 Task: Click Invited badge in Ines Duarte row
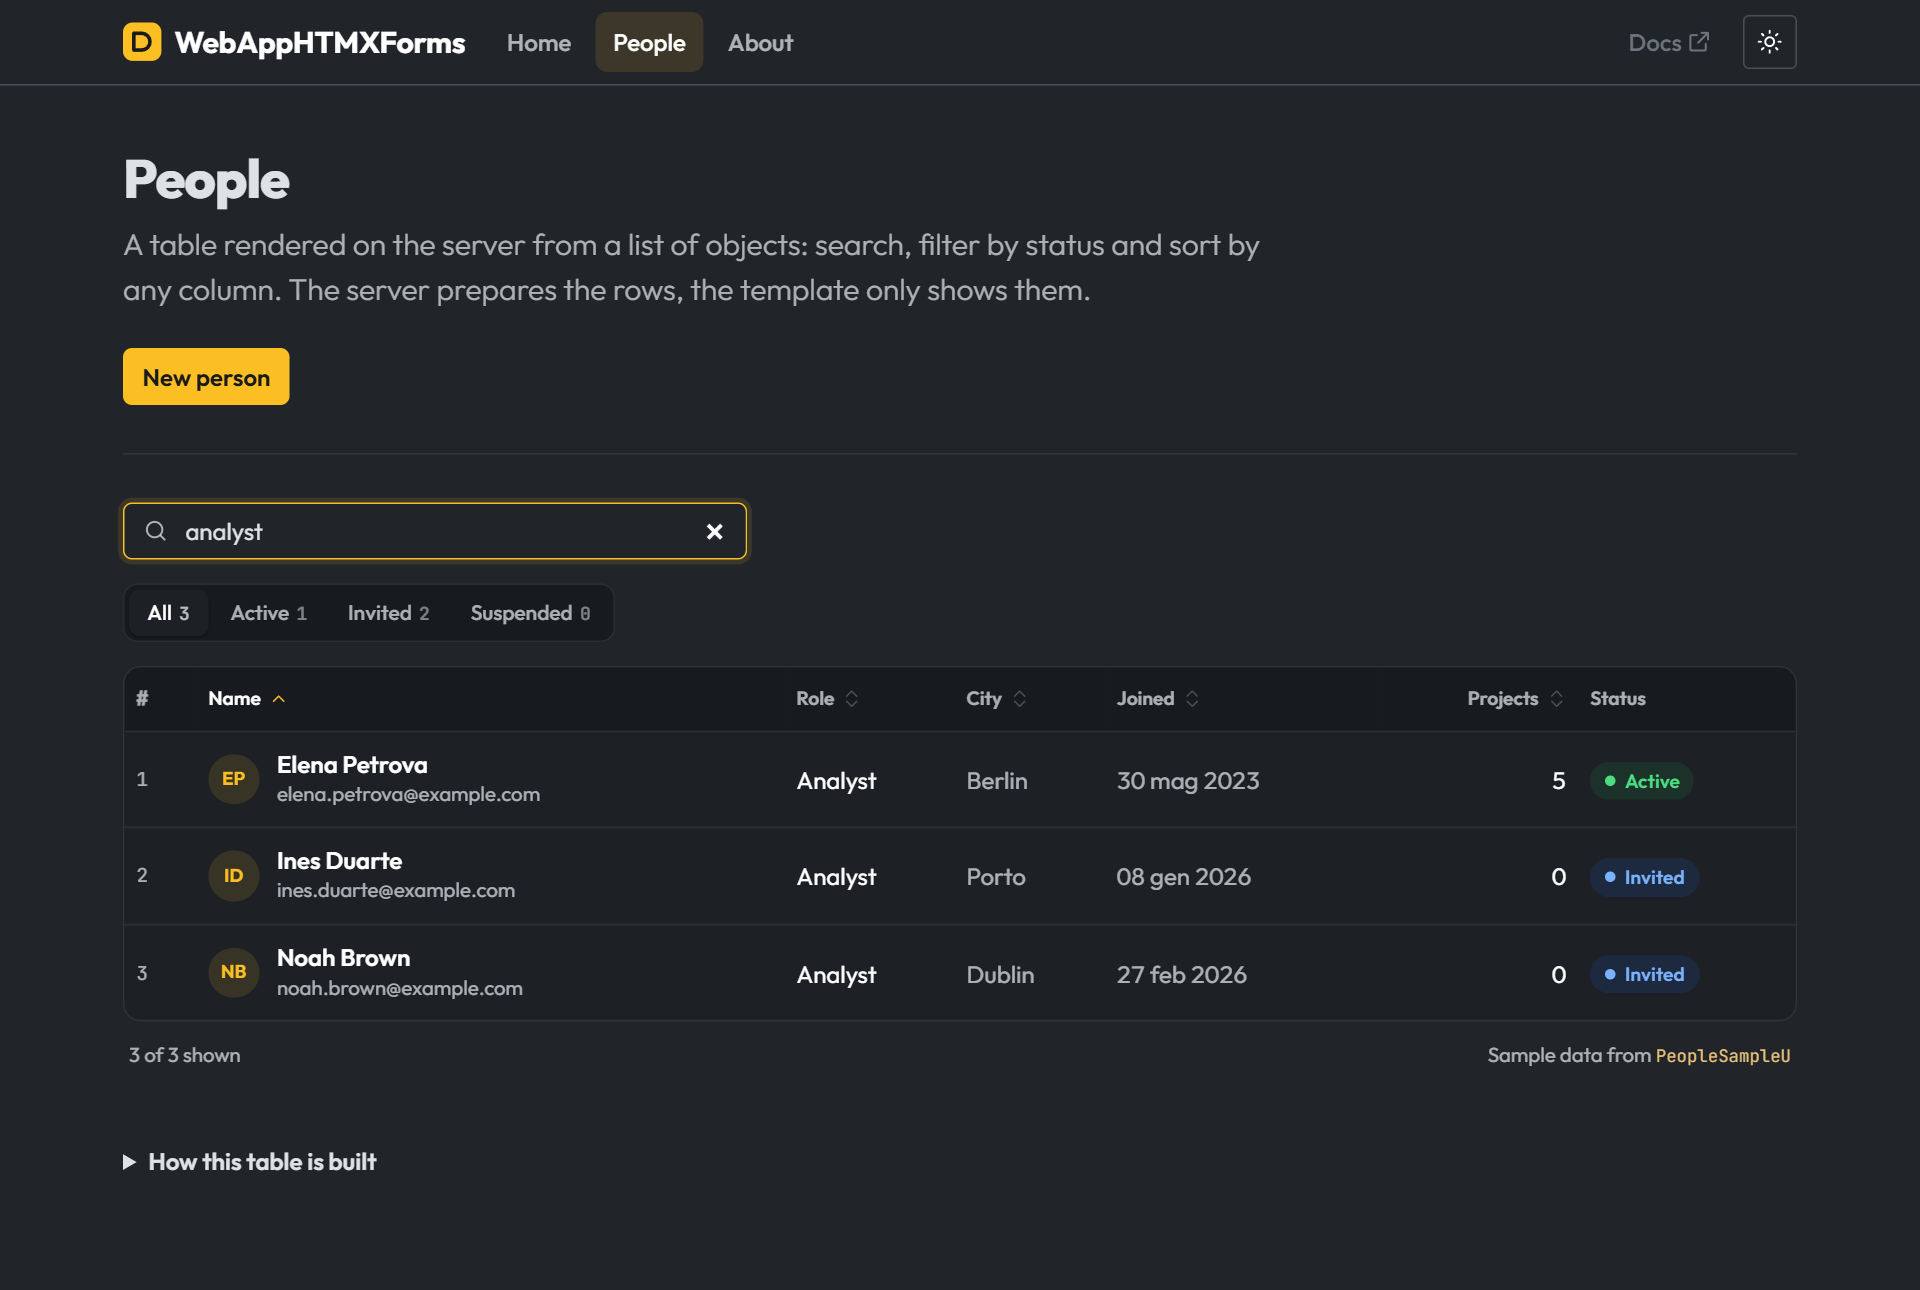coord(1644,878)
